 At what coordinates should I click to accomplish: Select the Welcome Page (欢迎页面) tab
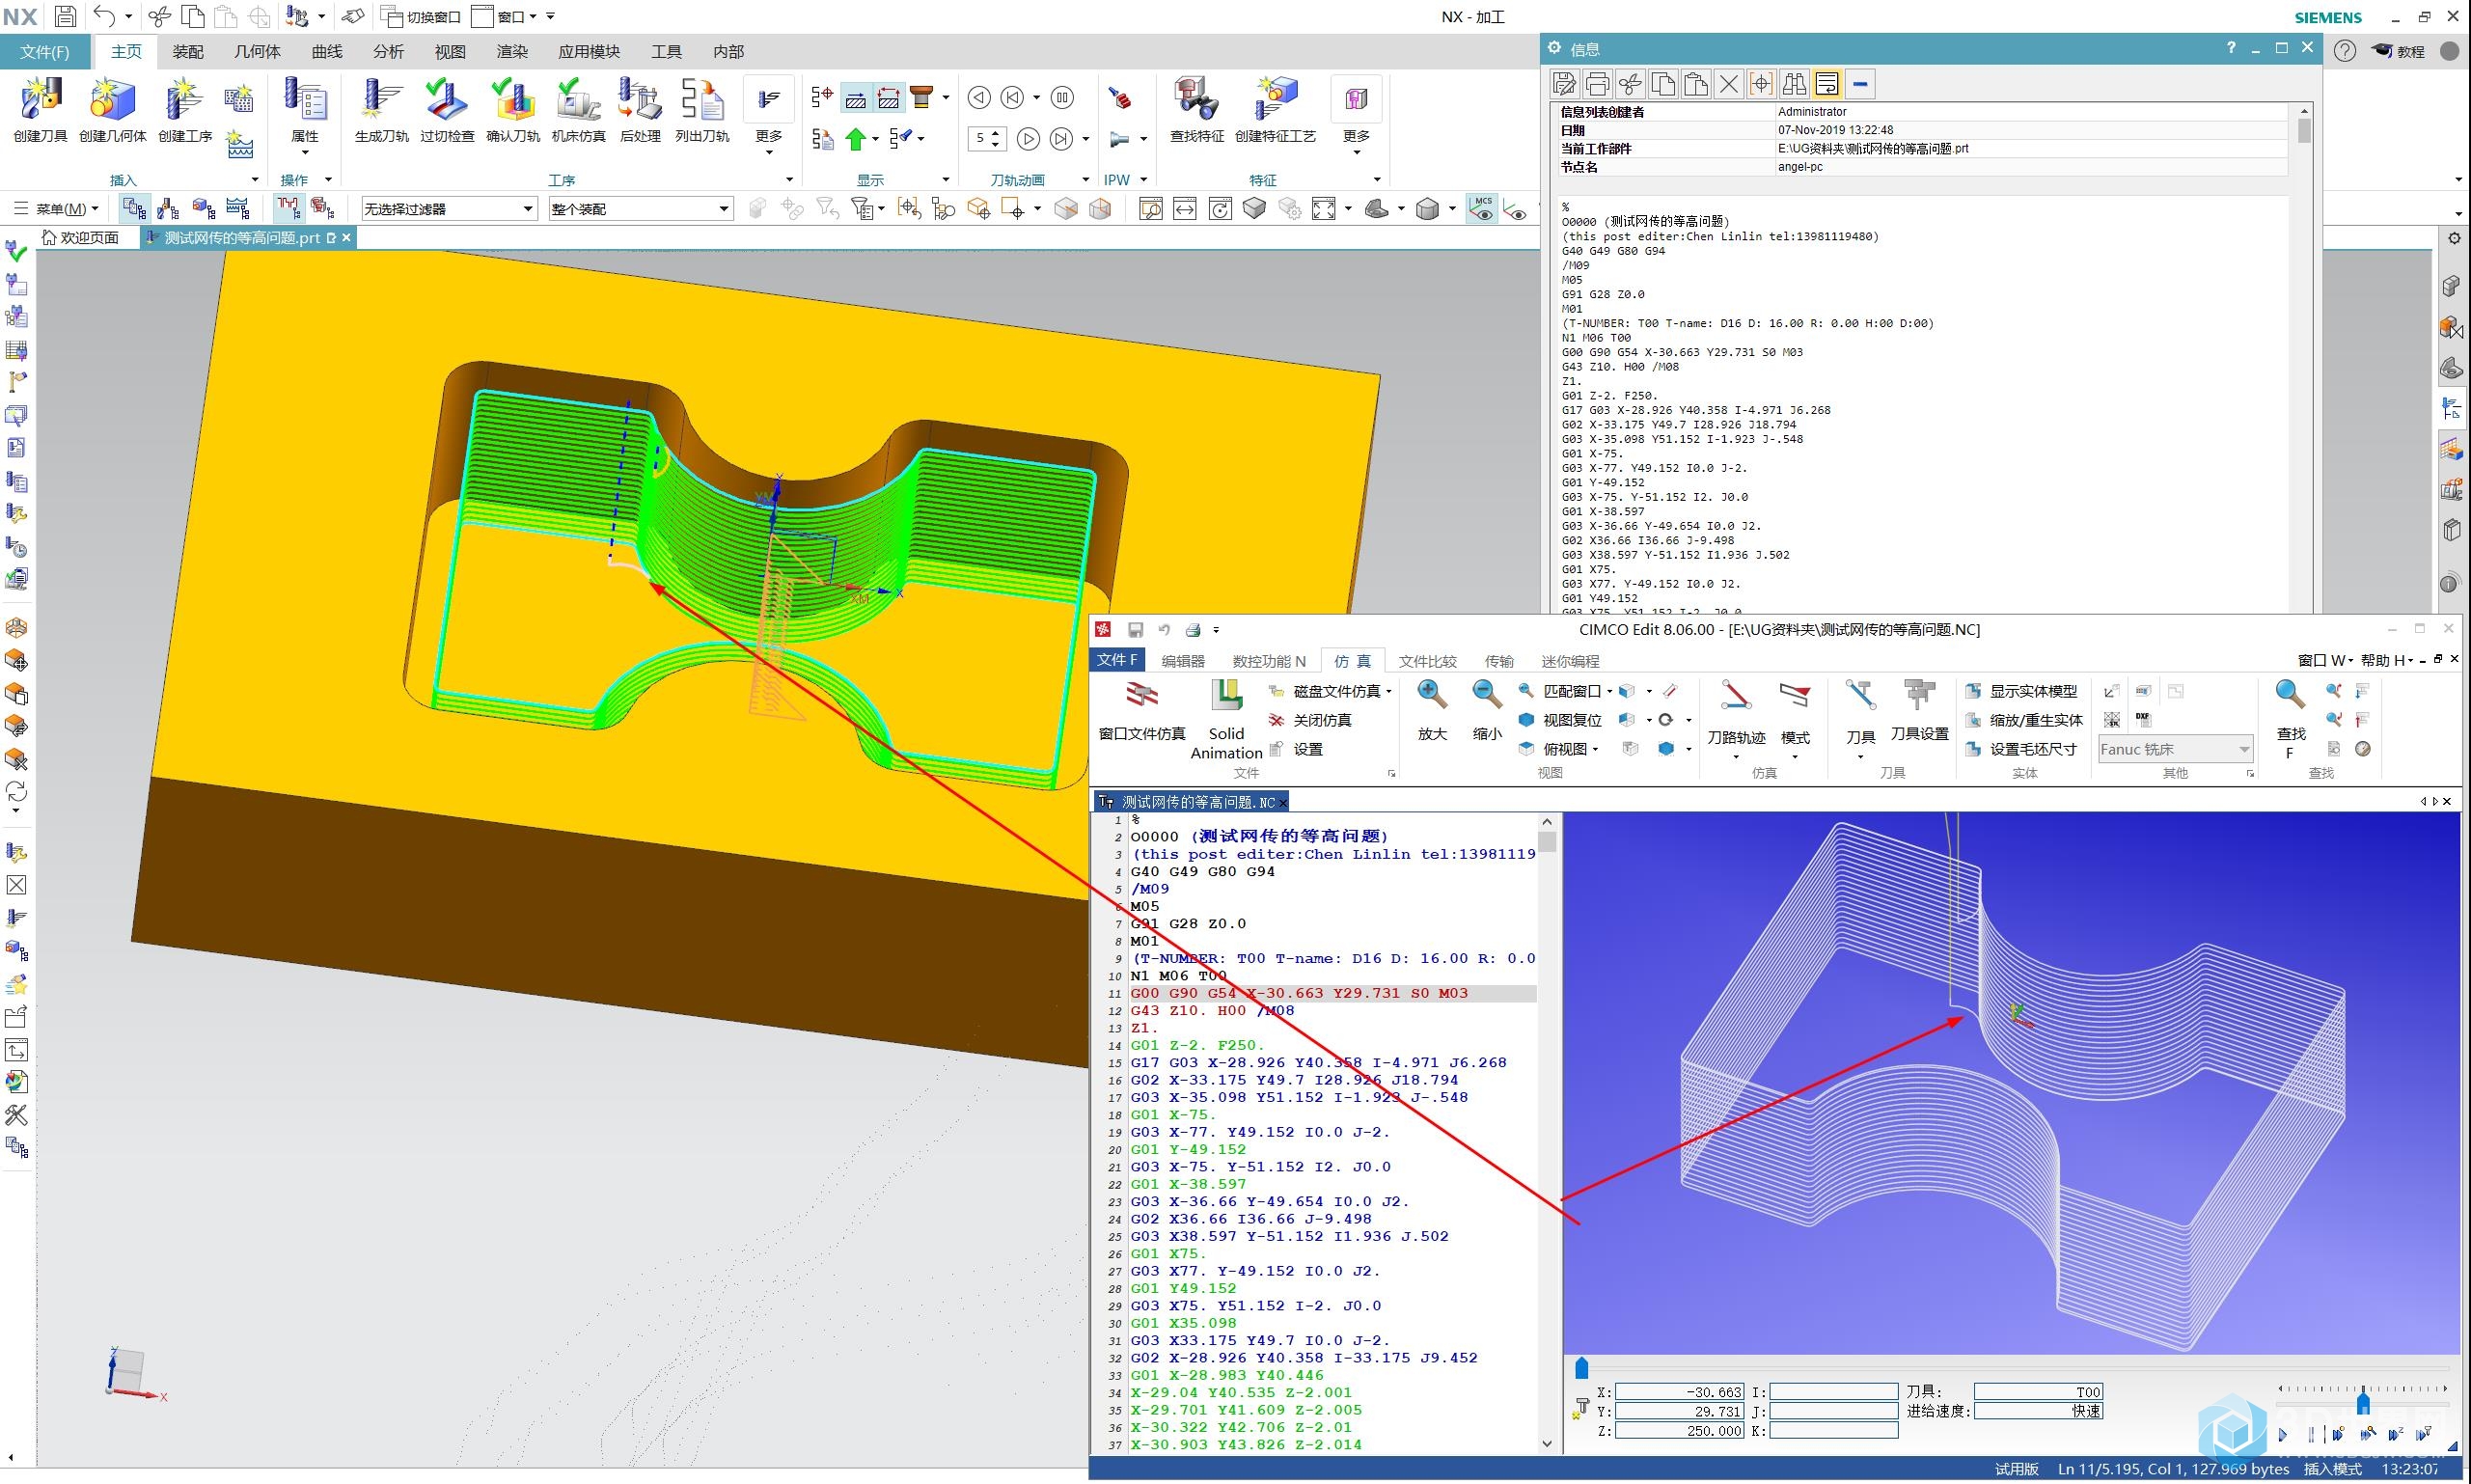tap(80, 238)
